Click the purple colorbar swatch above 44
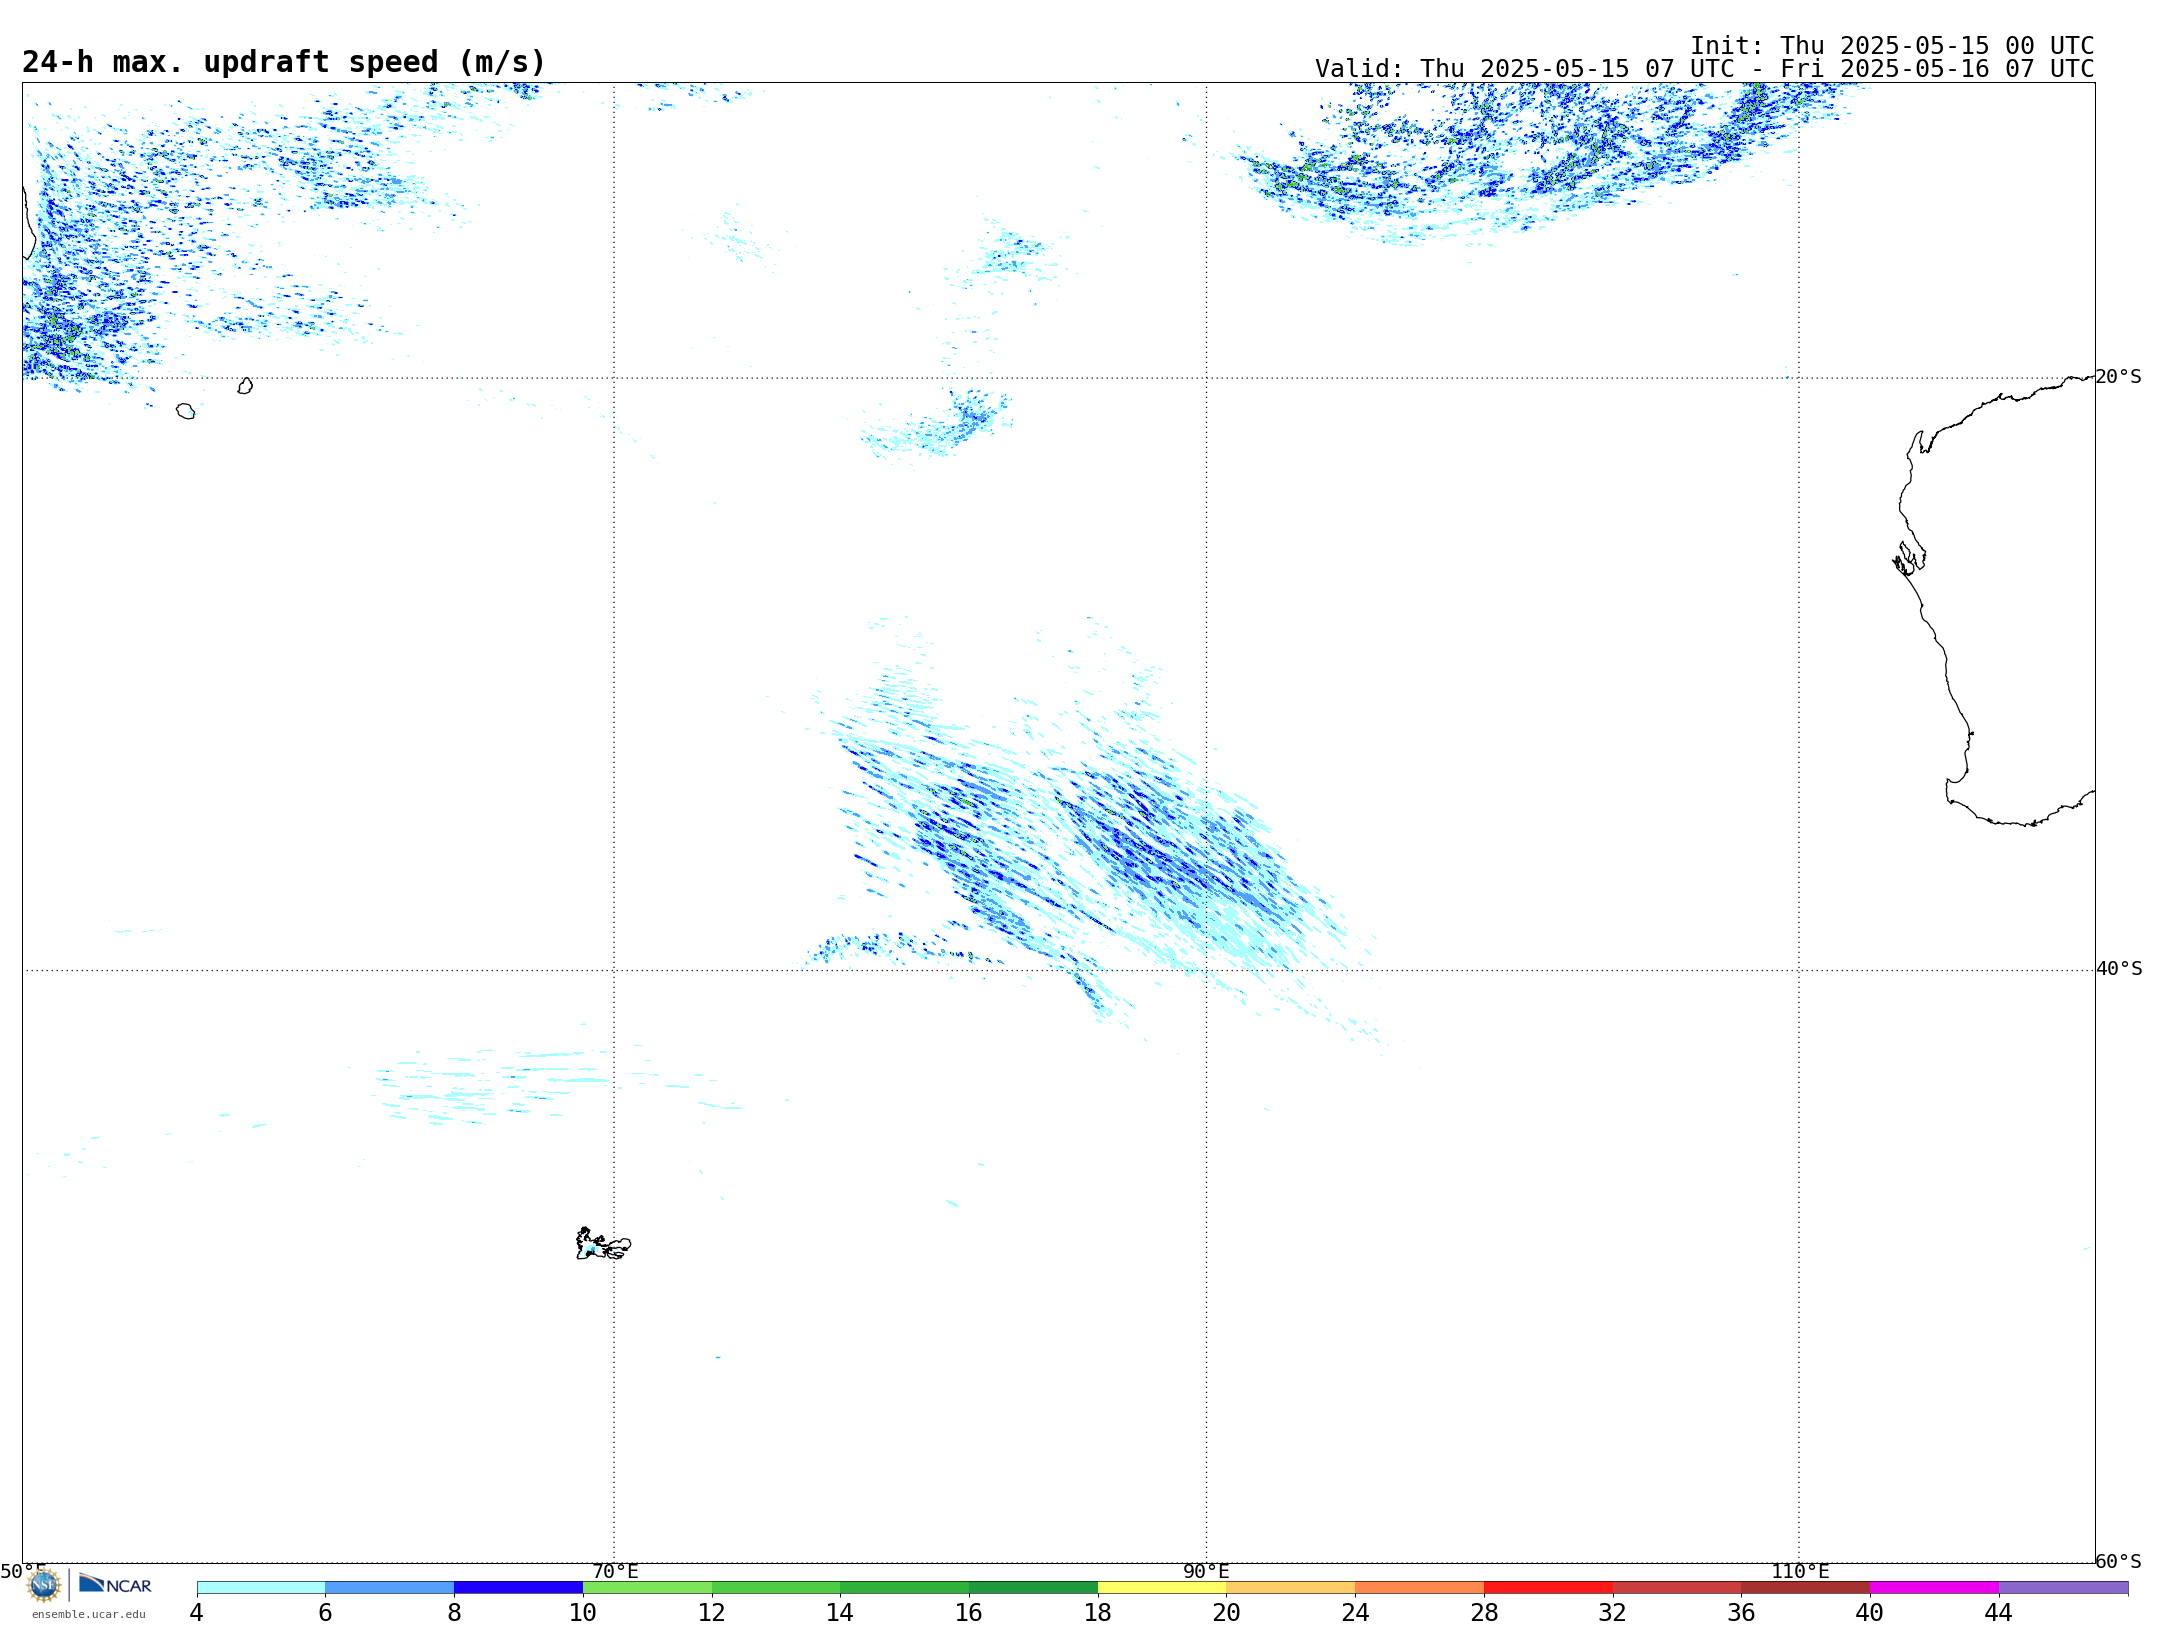2160x1626 pixels. 2064,1588
